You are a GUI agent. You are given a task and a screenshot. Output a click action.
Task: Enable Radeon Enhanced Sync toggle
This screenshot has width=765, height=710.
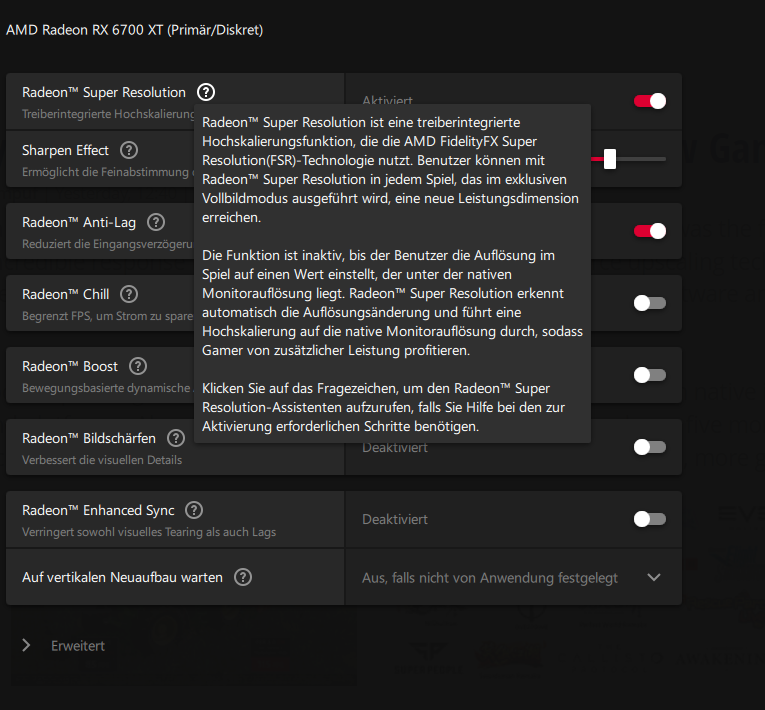pos(650,519)
